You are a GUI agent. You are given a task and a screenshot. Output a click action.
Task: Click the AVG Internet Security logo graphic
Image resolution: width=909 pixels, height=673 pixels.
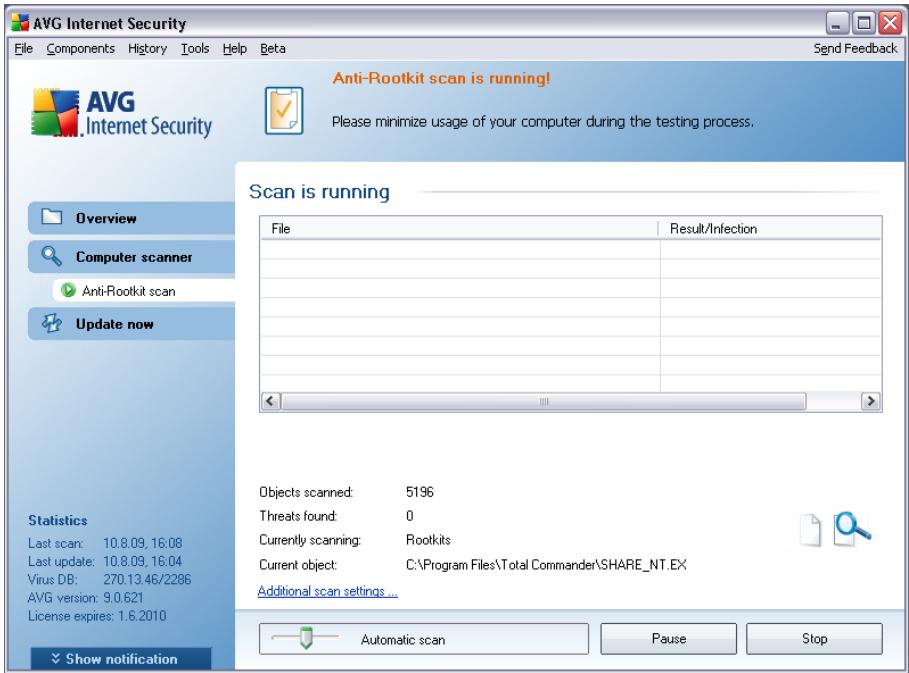tap(121, 113)
